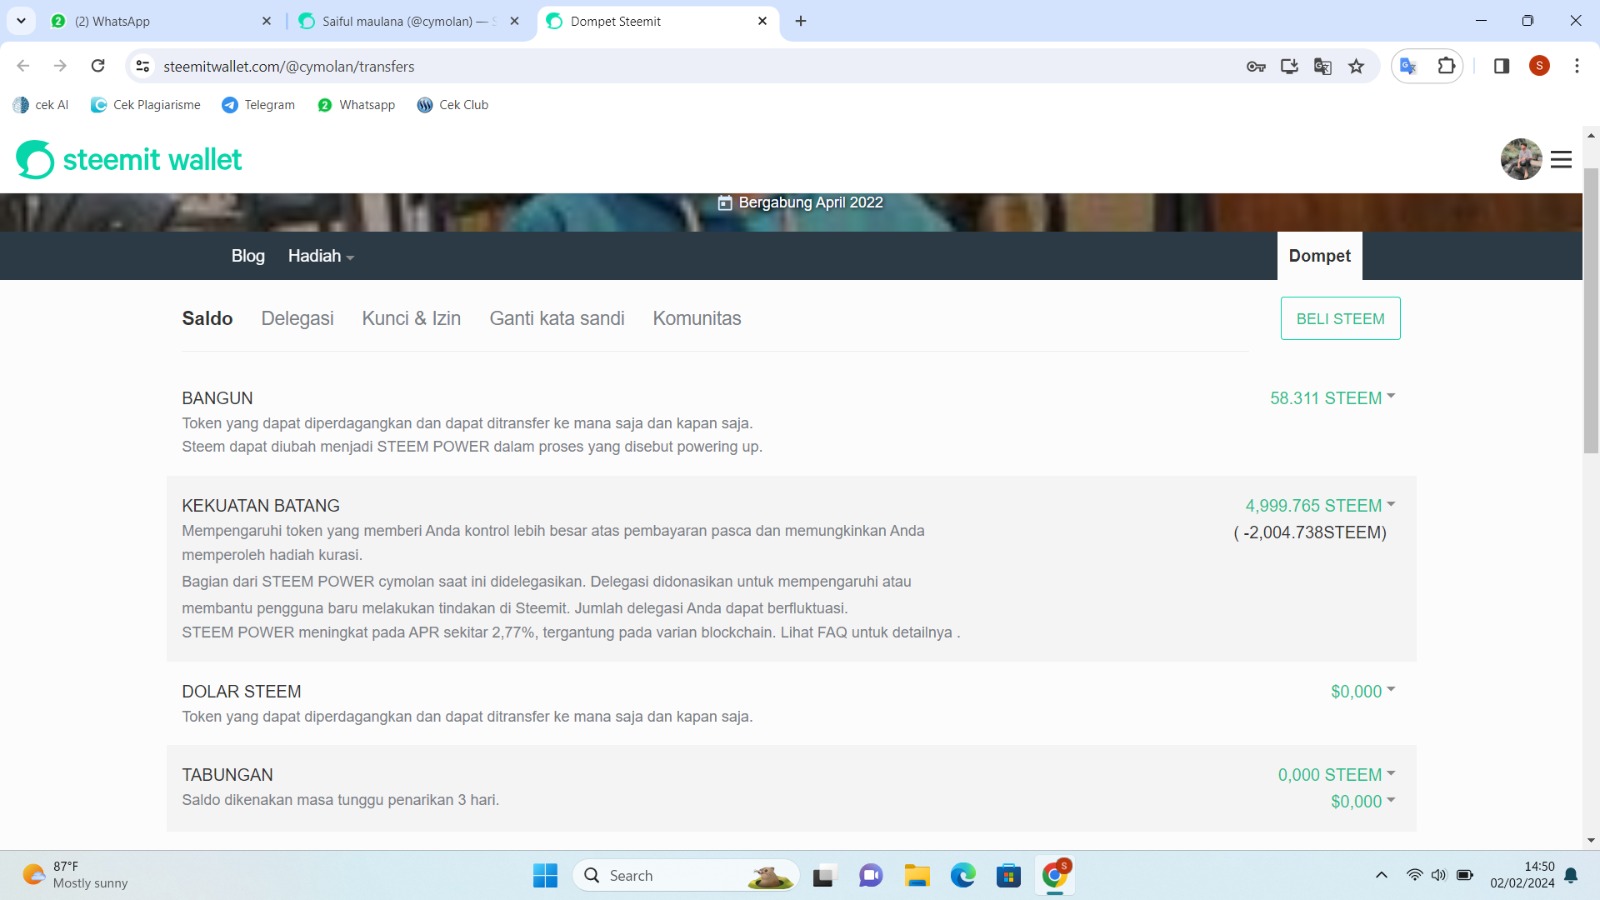The width and height of the screenshot is (1600, 900).
Task: Click the taskbar Search box
Action: (686, 876)
